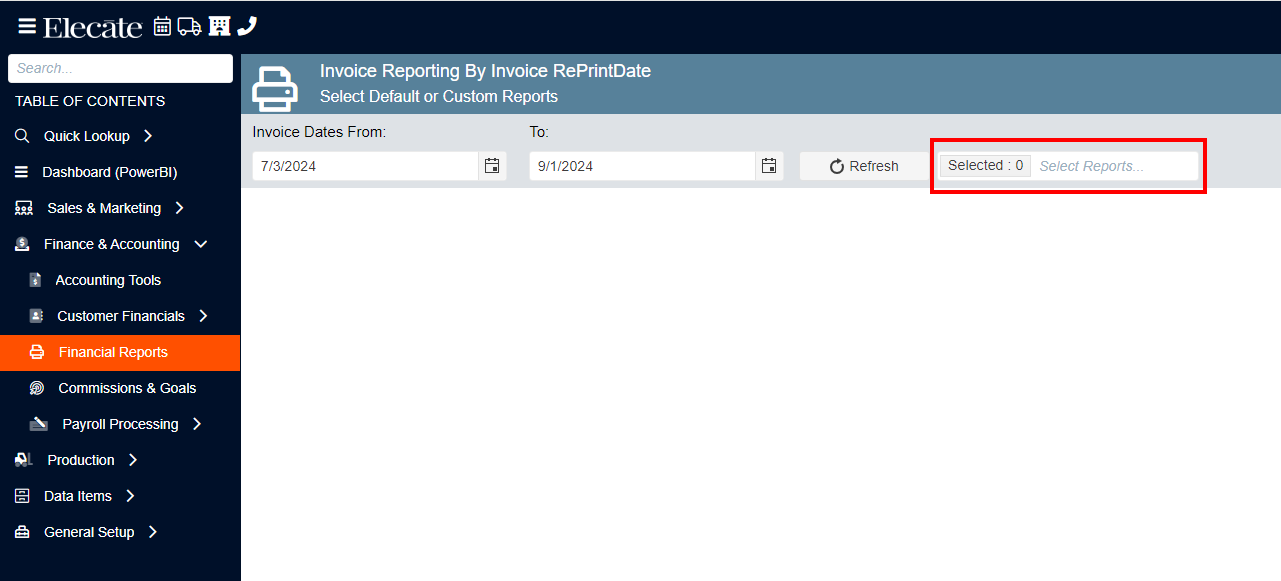Expand the Payroll Processing chevron
The image size is (1281, 581).
click(x=197, y=424)
